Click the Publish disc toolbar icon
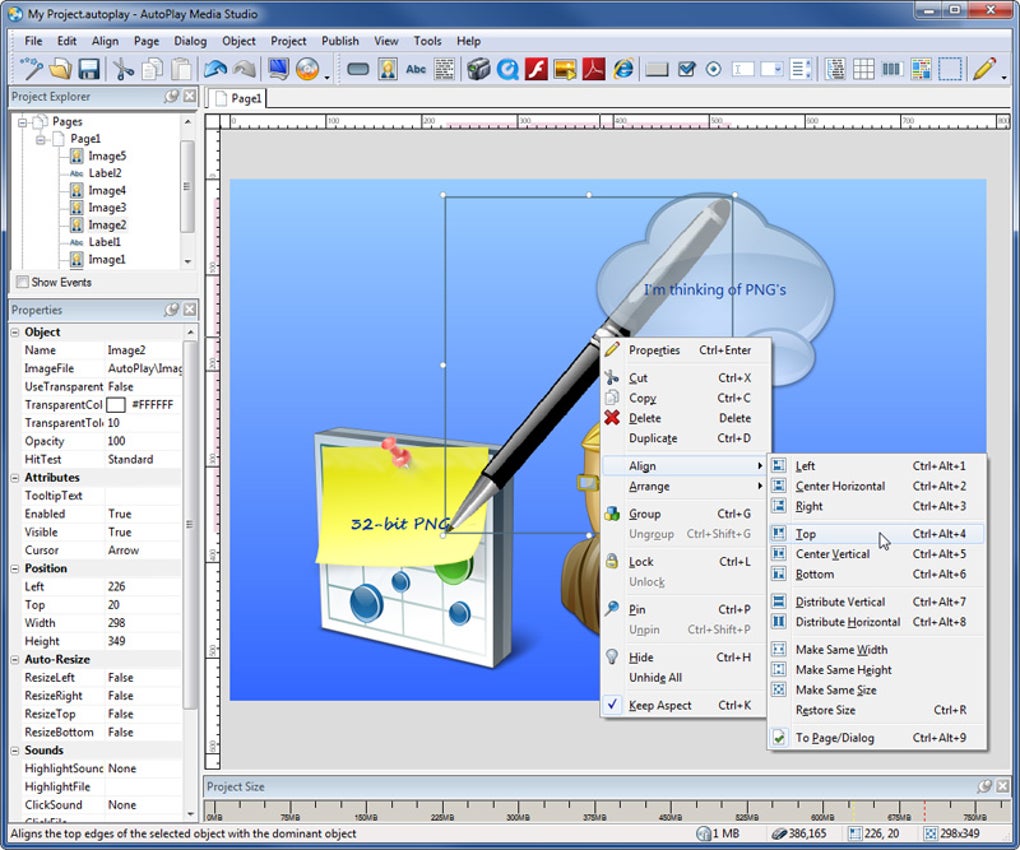The height and width of the screenshot is (850, 1020). (x=307, y=69)
